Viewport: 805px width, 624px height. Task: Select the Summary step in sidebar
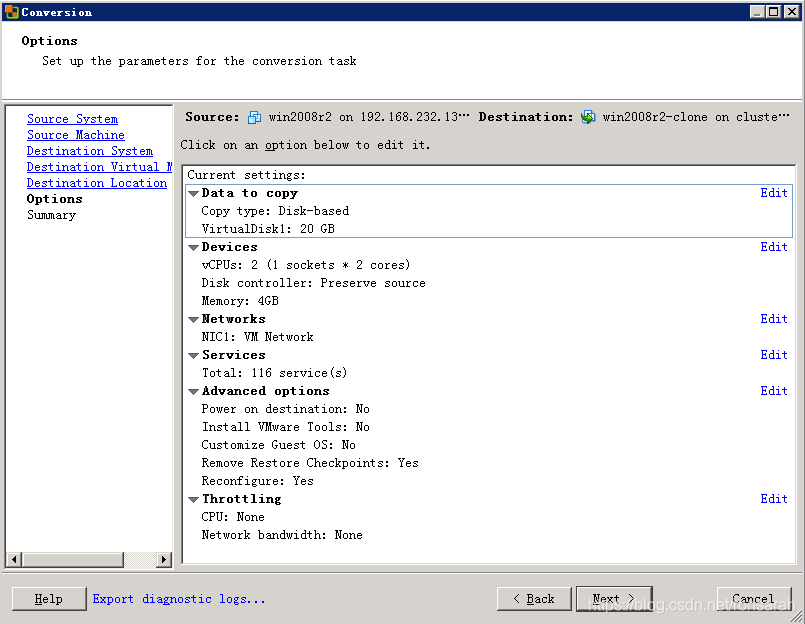pyautogui.click(x=51, y=215)
